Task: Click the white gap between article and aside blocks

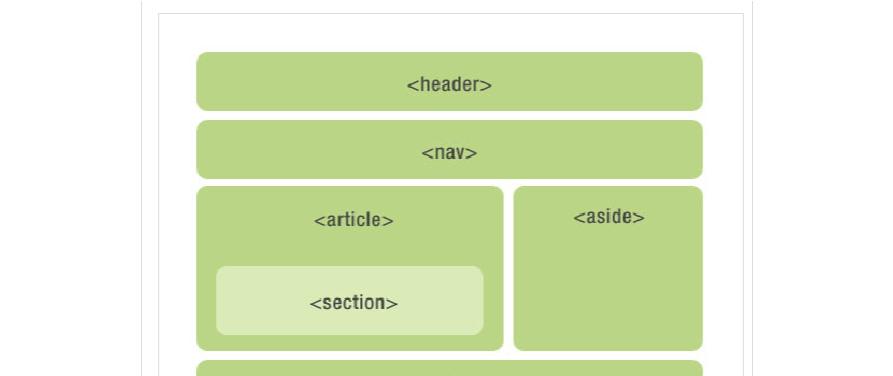Action: [x=509, y=268]
